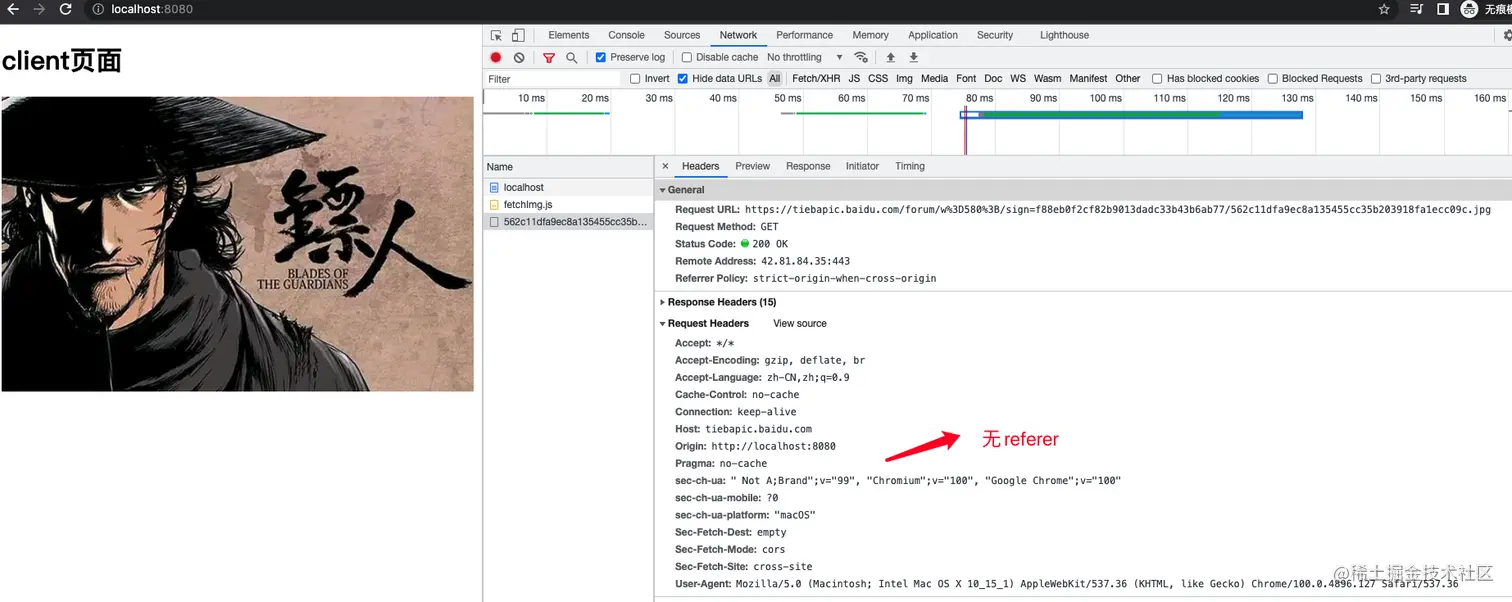This screenshot has width=1512, height=602.
Task: Open the Timing tab of the request
Action: click(x=910, y=166)
